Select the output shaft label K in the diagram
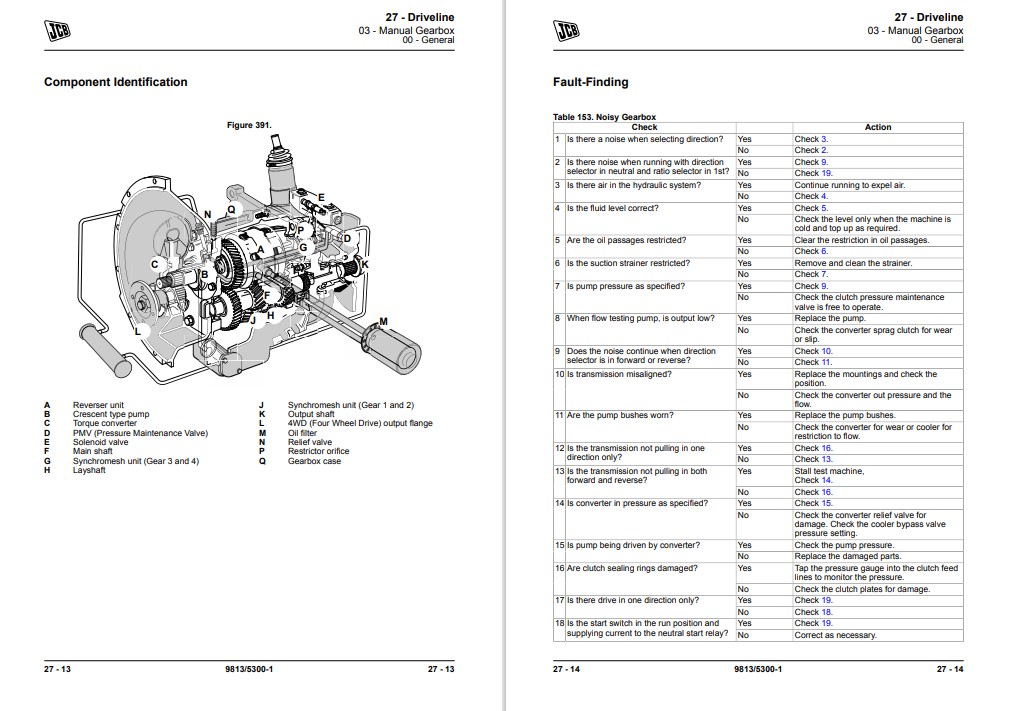This screenshot has width=1010, height=711. [x=365, y=265]
